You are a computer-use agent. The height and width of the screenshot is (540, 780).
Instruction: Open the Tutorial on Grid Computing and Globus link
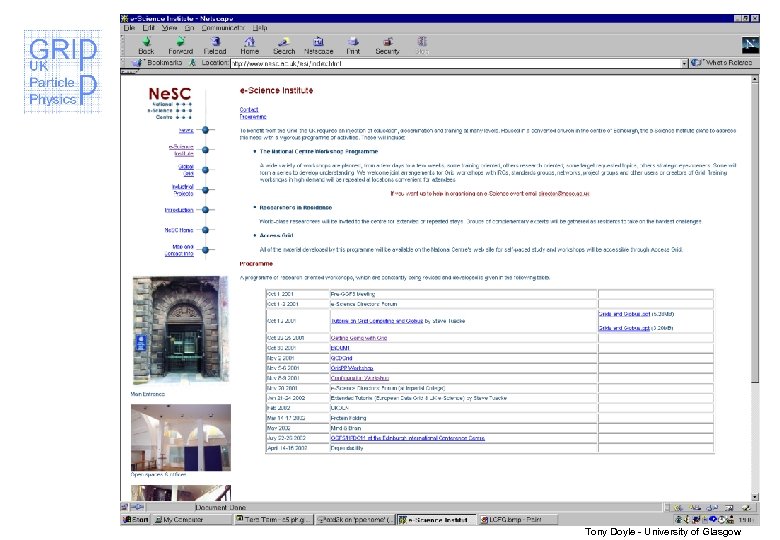377,321
